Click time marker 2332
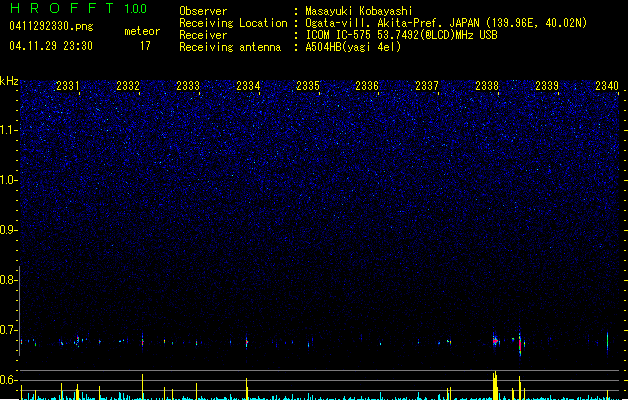This screenshot has height=400, width=629. tap(128, 86)
